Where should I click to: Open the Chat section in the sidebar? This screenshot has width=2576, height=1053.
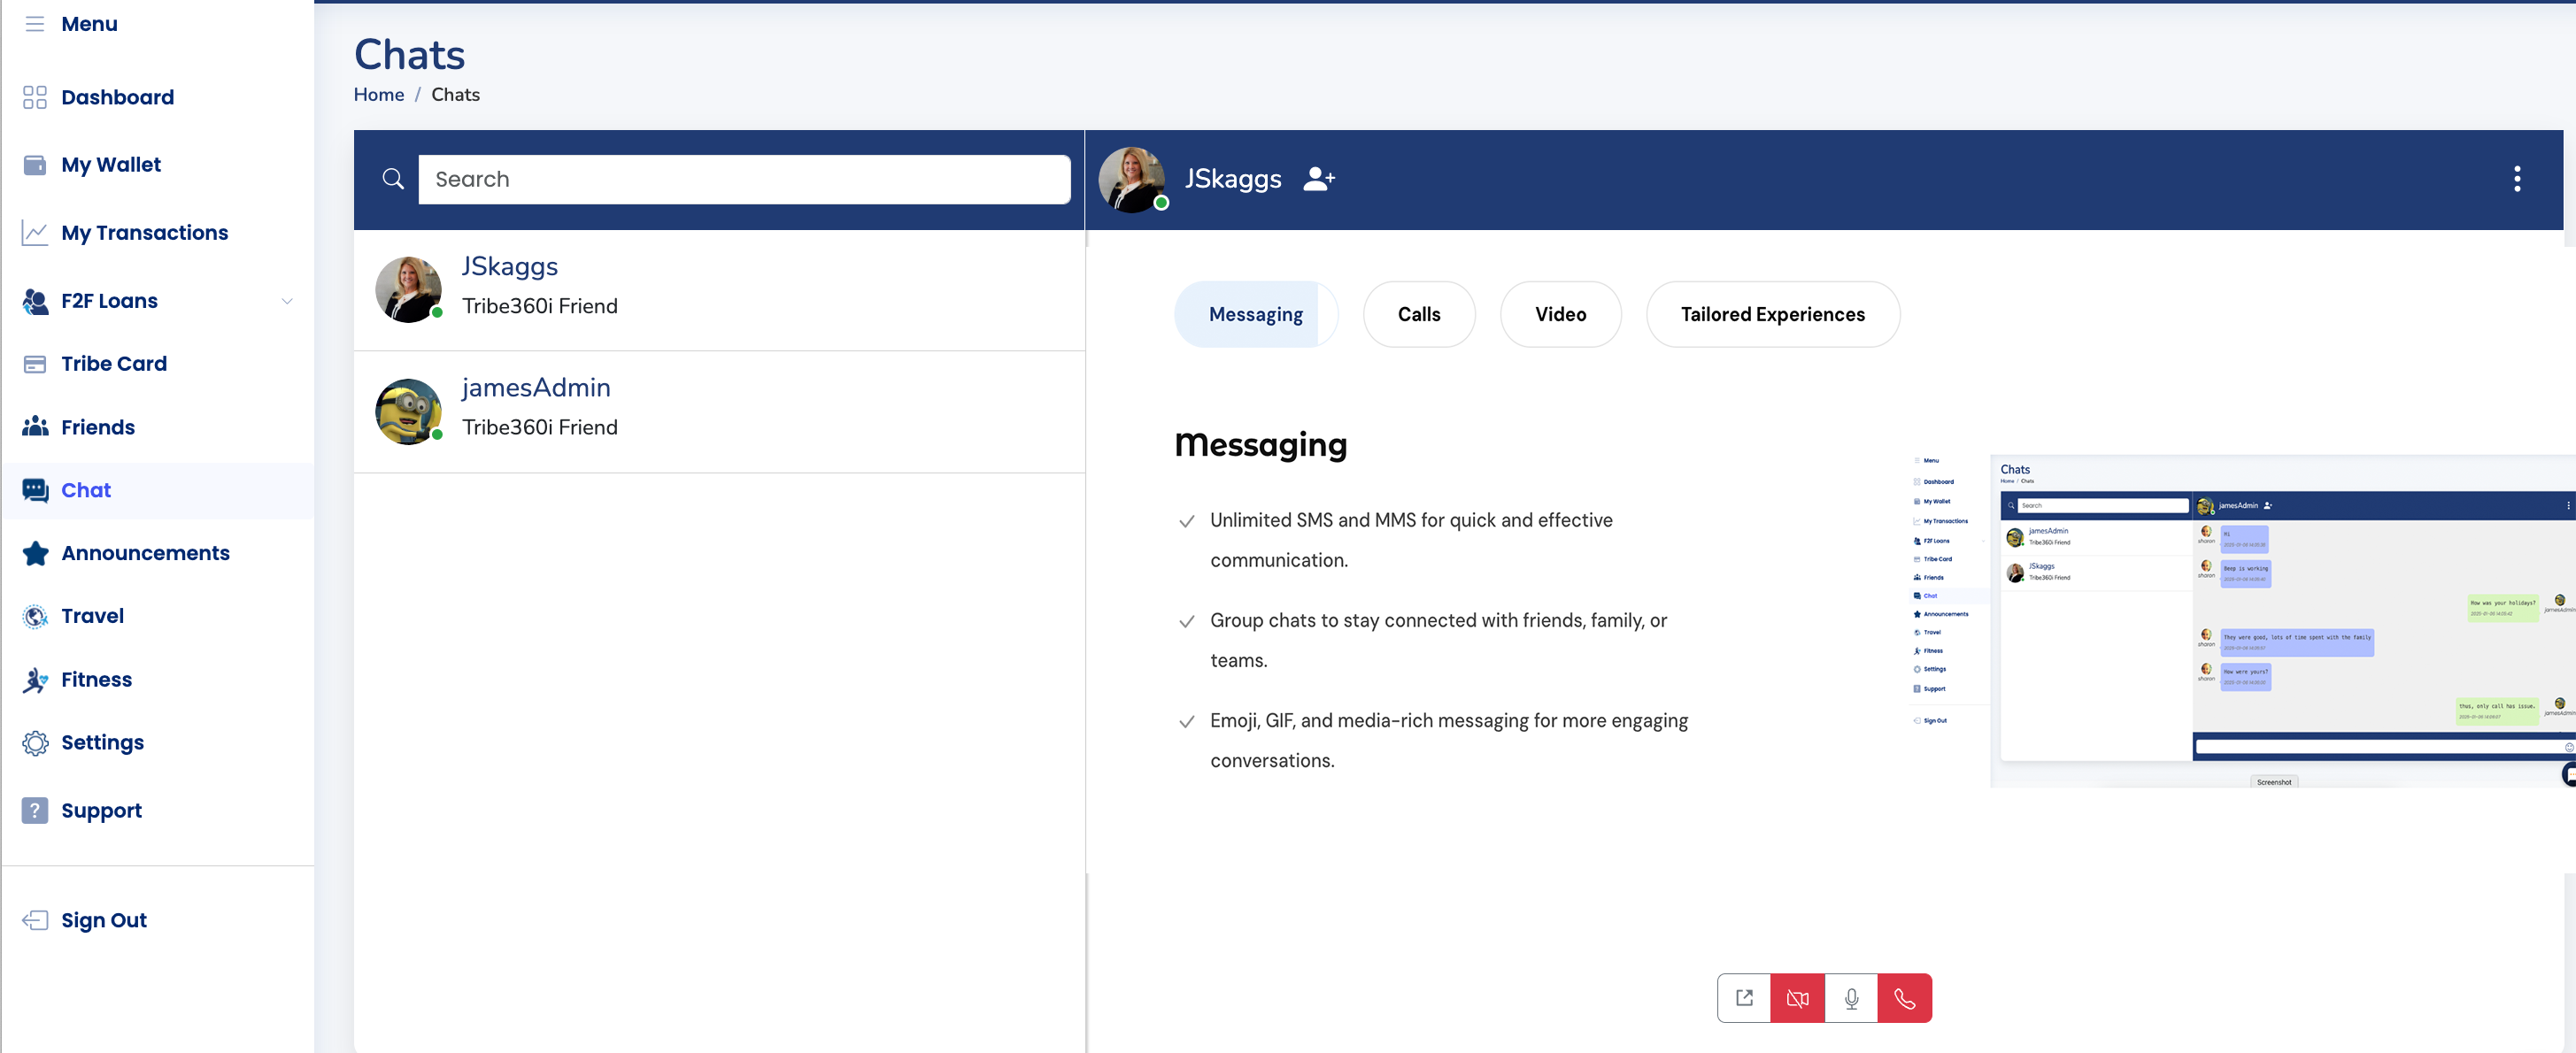coord(85,490)
